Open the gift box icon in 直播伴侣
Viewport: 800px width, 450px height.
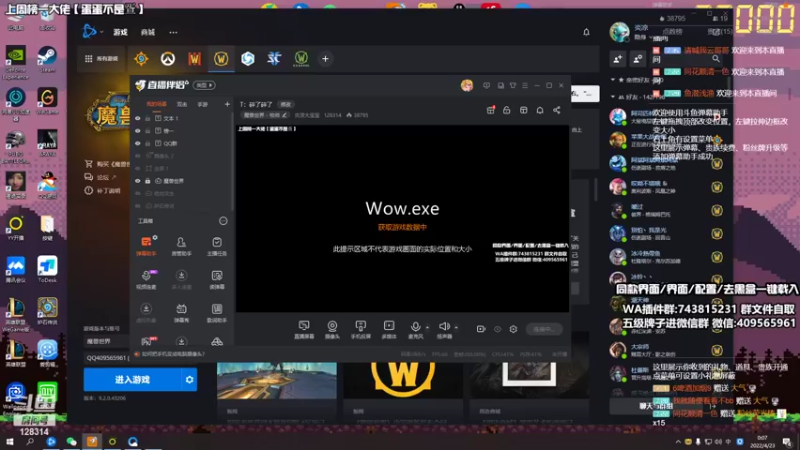[491, 110]
